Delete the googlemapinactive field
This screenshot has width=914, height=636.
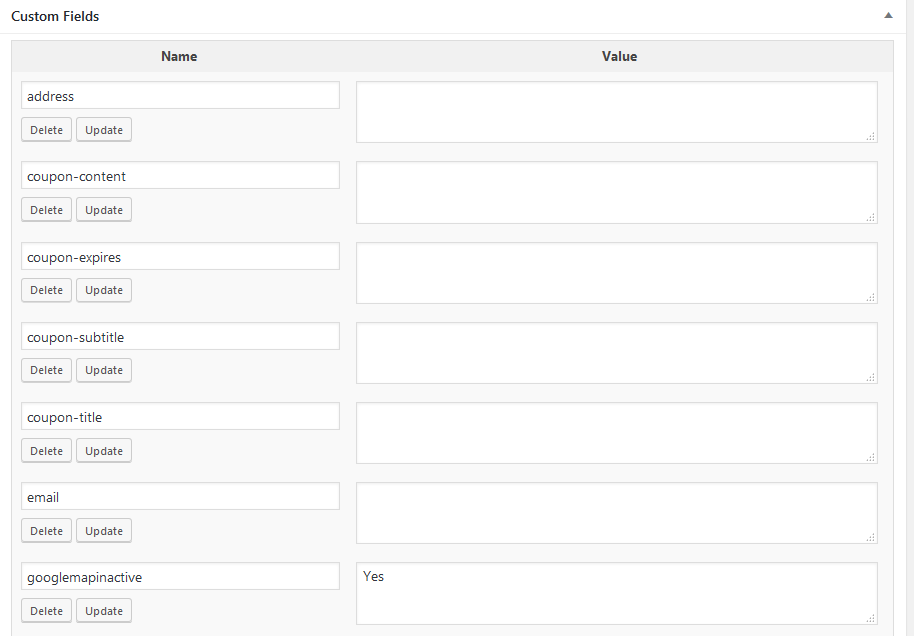click(46, 611)
